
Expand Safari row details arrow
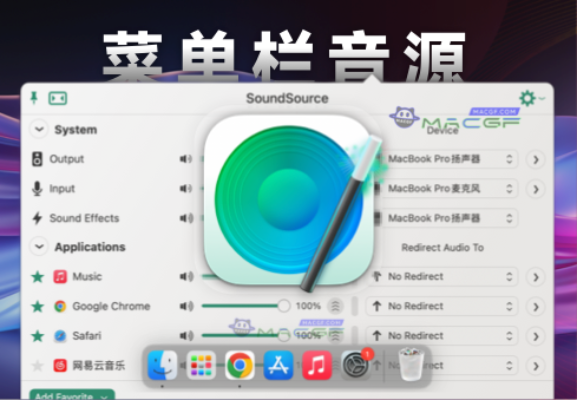535,336
